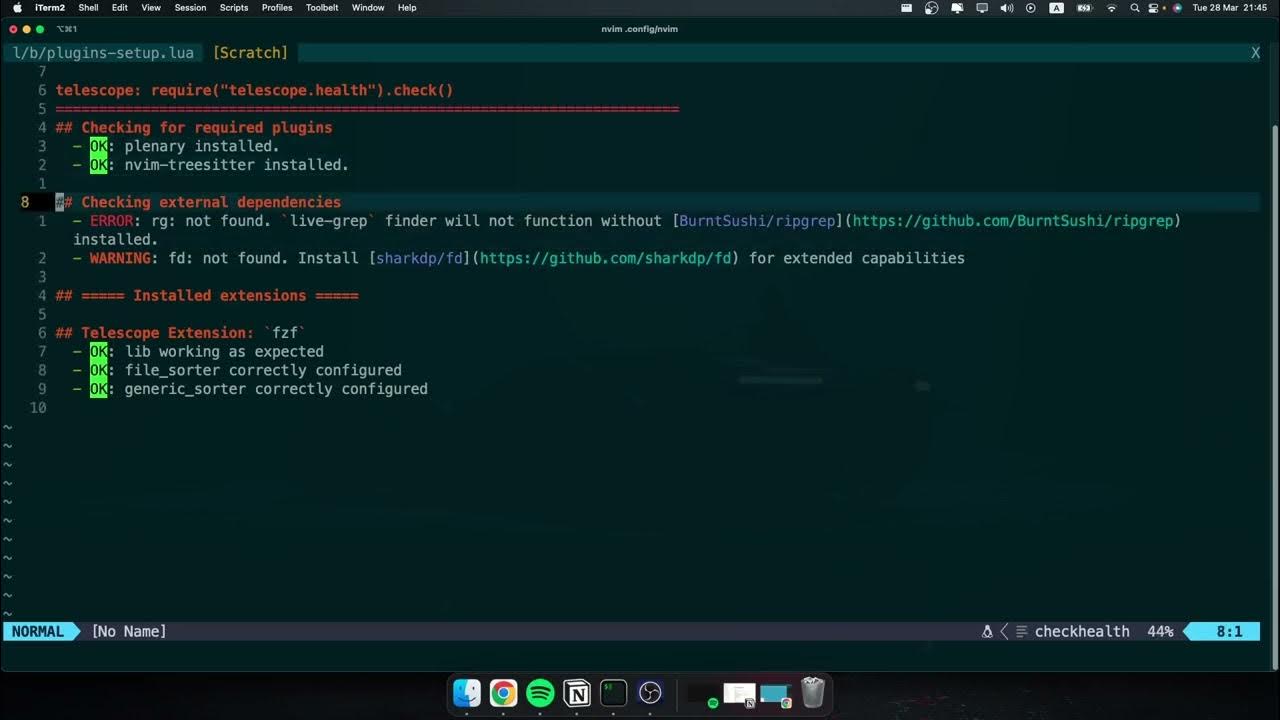This screenshot has width=1280, height=720.
Task: Close the nvim tab with X
Action: (x=1255, y=53)
